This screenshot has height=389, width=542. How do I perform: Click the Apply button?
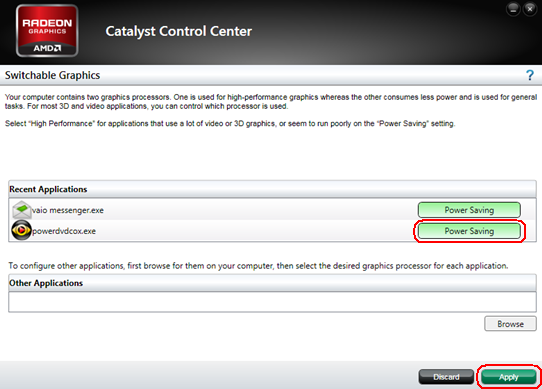pos(508,377)
